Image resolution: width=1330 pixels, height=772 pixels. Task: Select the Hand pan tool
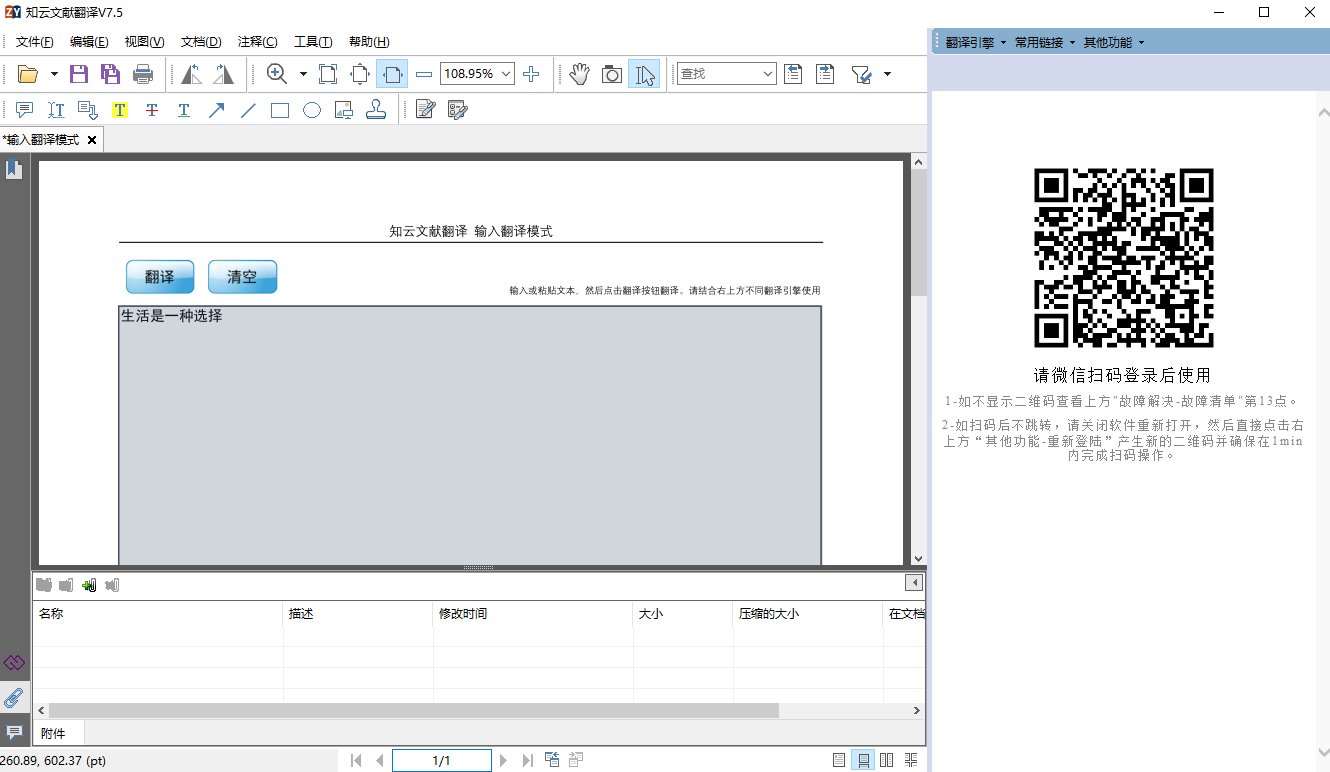(x=580, y=74)
